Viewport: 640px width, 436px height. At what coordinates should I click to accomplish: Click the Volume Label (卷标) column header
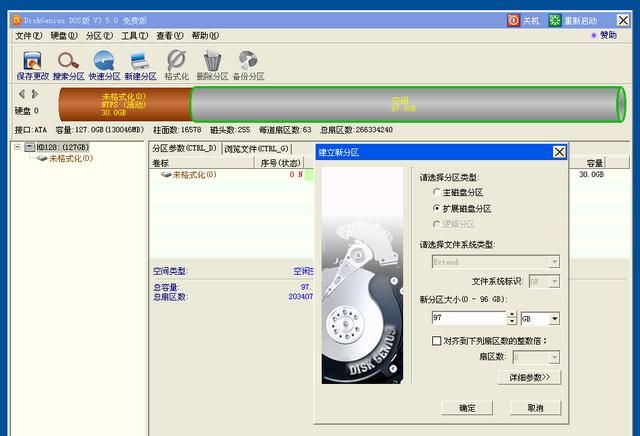click(x=202, y=163)
